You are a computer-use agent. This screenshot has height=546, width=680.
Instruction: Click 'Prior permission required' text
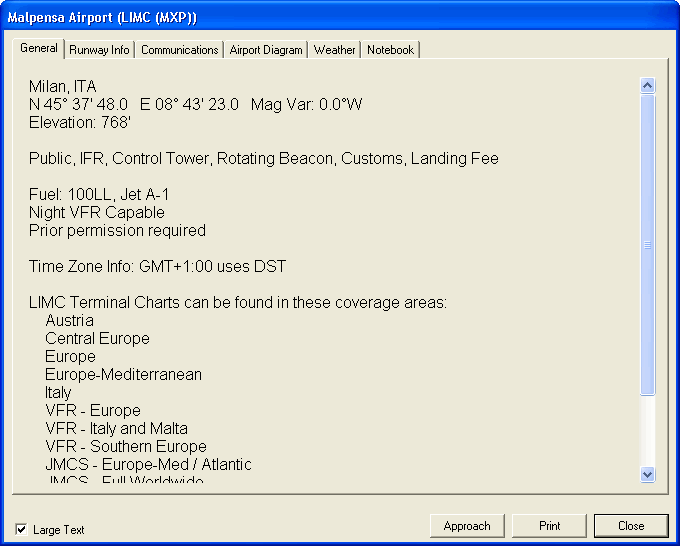(x=117, y=230)
